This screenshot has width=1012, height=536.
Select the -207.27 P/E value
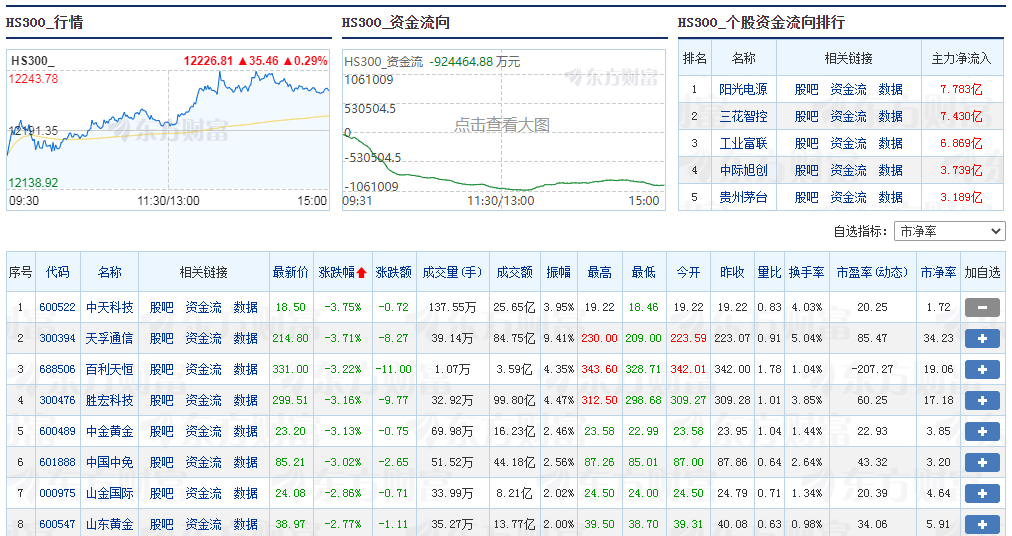coord(872,369)
